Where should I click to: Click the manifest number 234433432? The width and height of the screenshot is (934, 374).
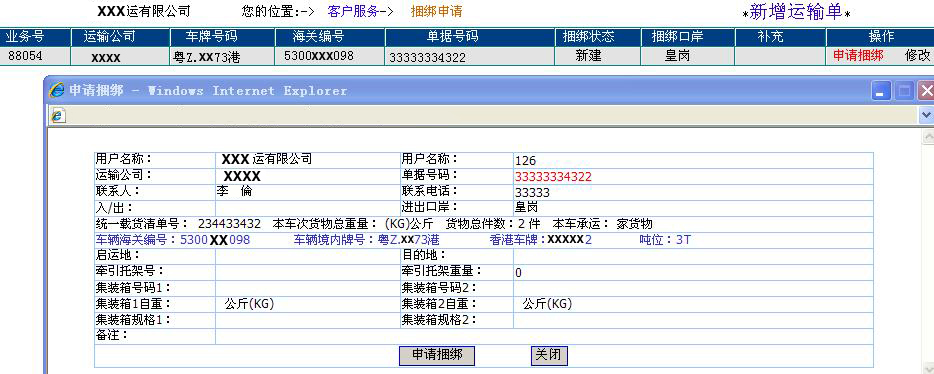(x=229, y=224)
